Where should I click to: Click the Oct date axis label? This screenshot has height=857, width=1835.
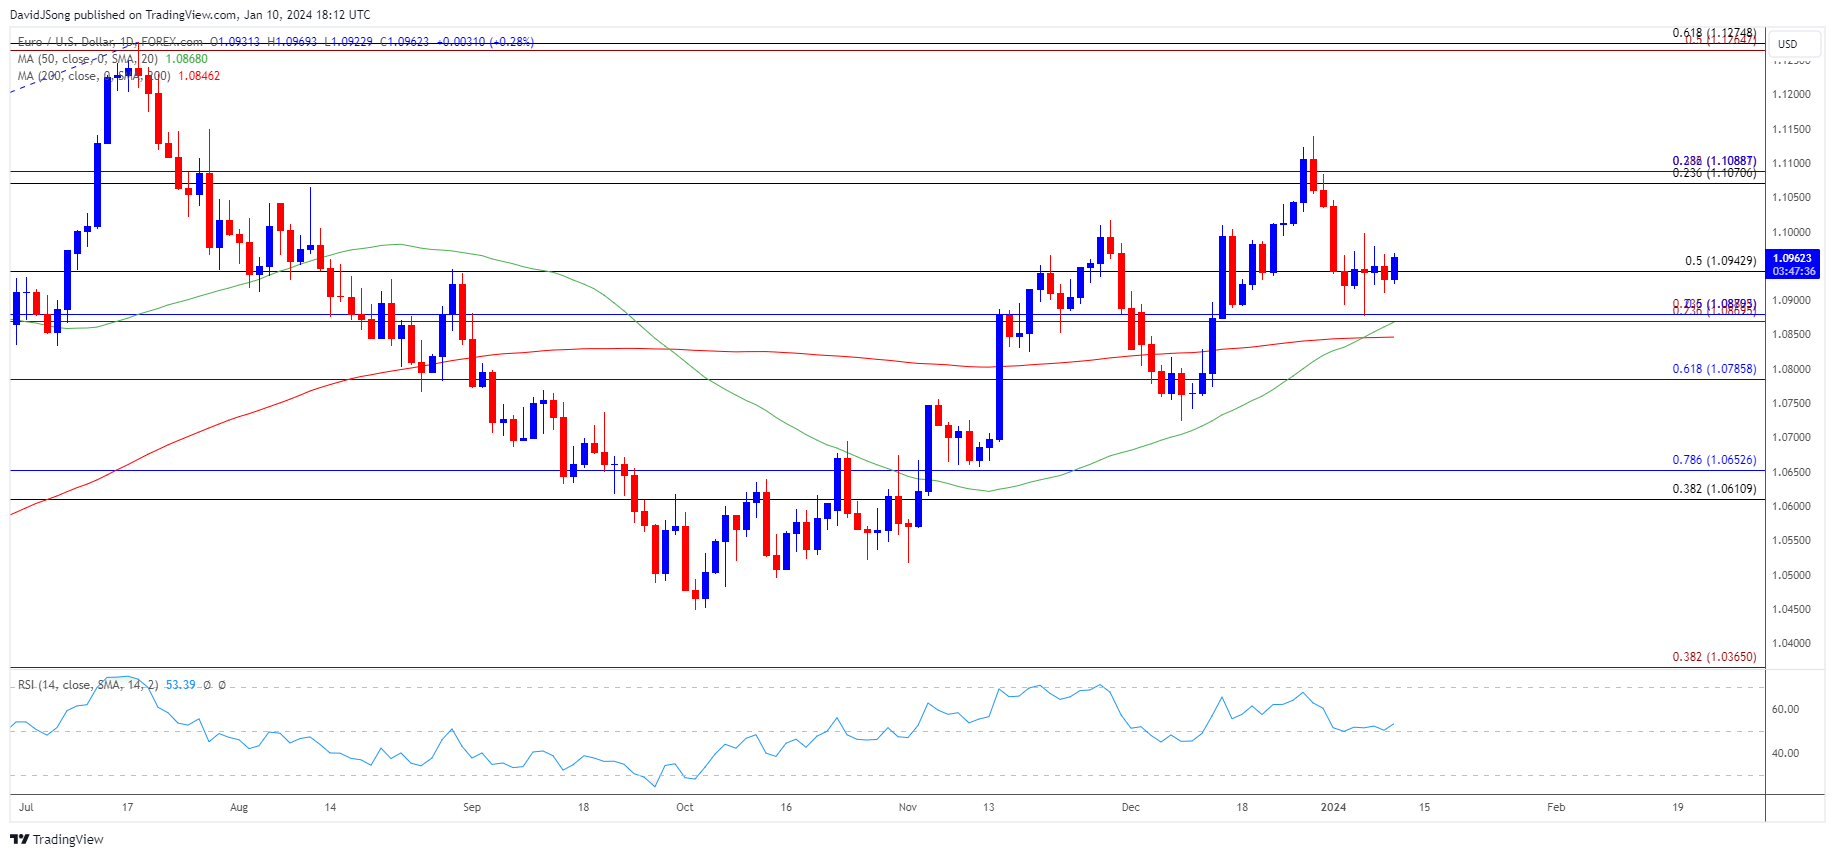[x=685, y=807]
